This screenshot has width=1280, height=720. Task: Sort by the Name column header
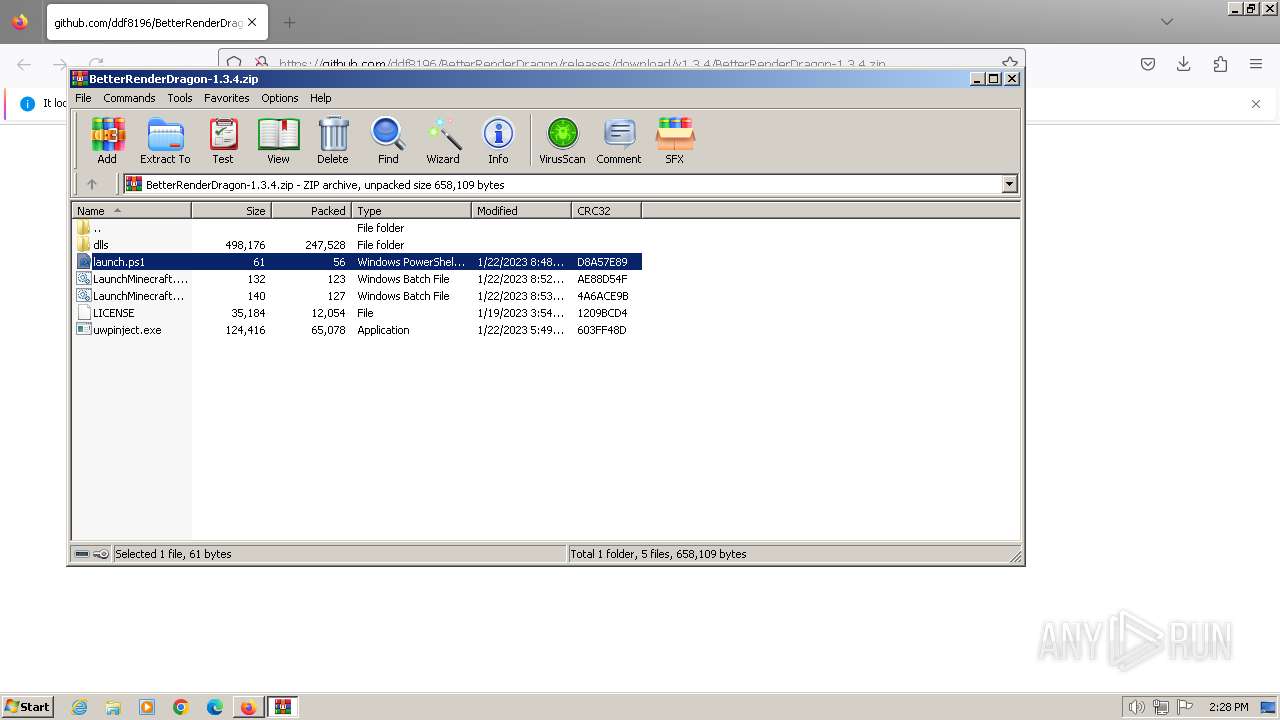132,211
